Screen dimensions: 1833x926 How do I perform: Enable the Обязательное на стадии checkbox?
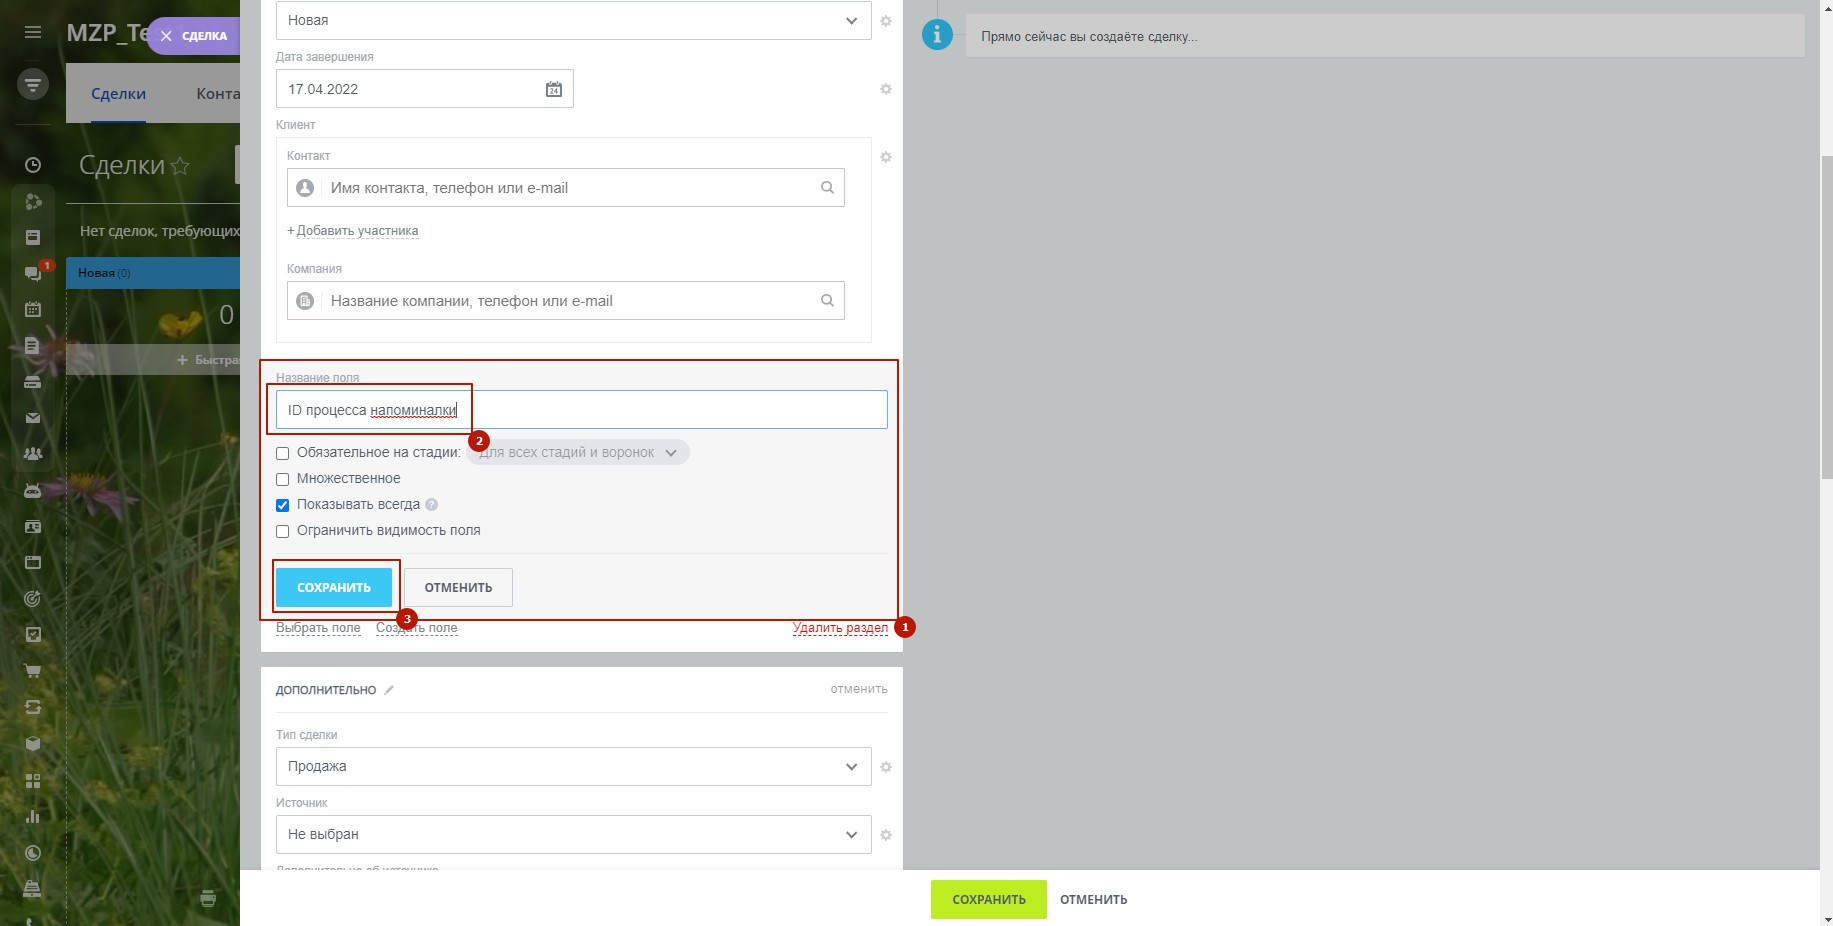(283, 453)
